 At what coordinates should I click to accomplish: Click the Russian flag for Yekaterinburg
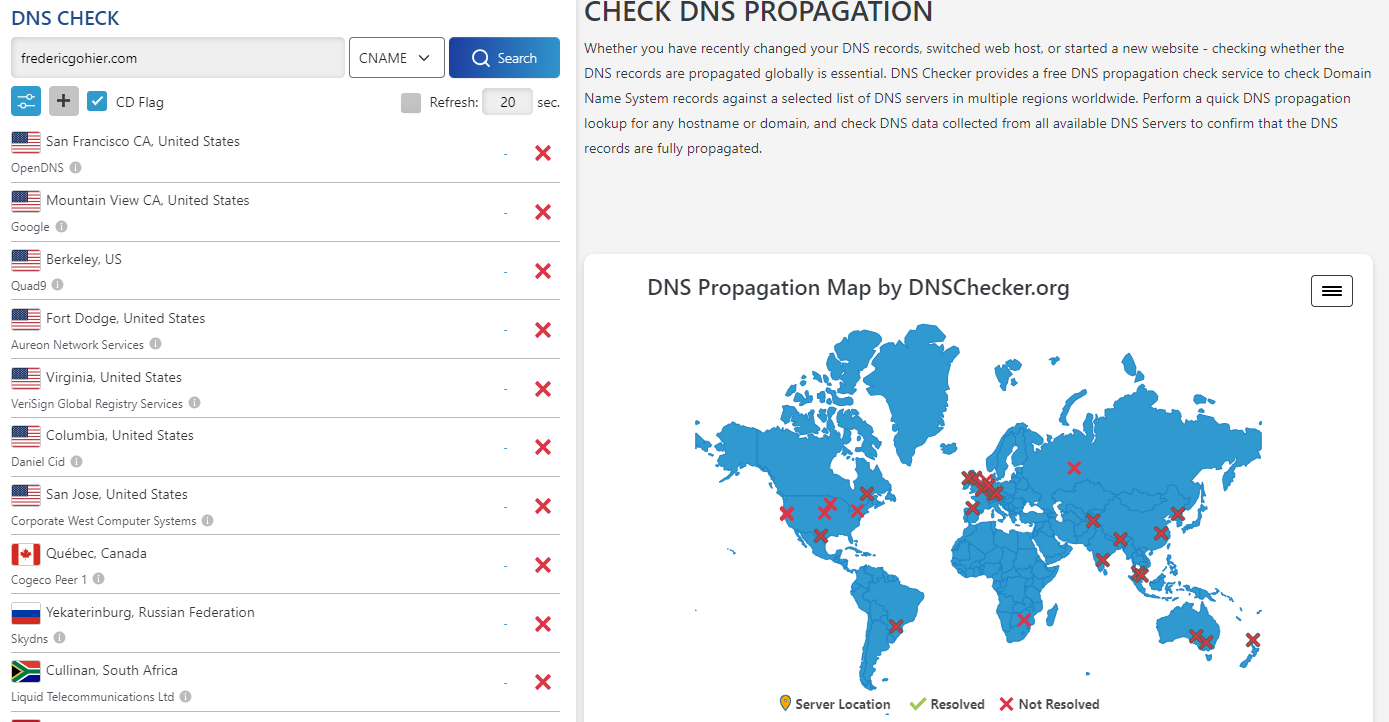tap(26, 613)
